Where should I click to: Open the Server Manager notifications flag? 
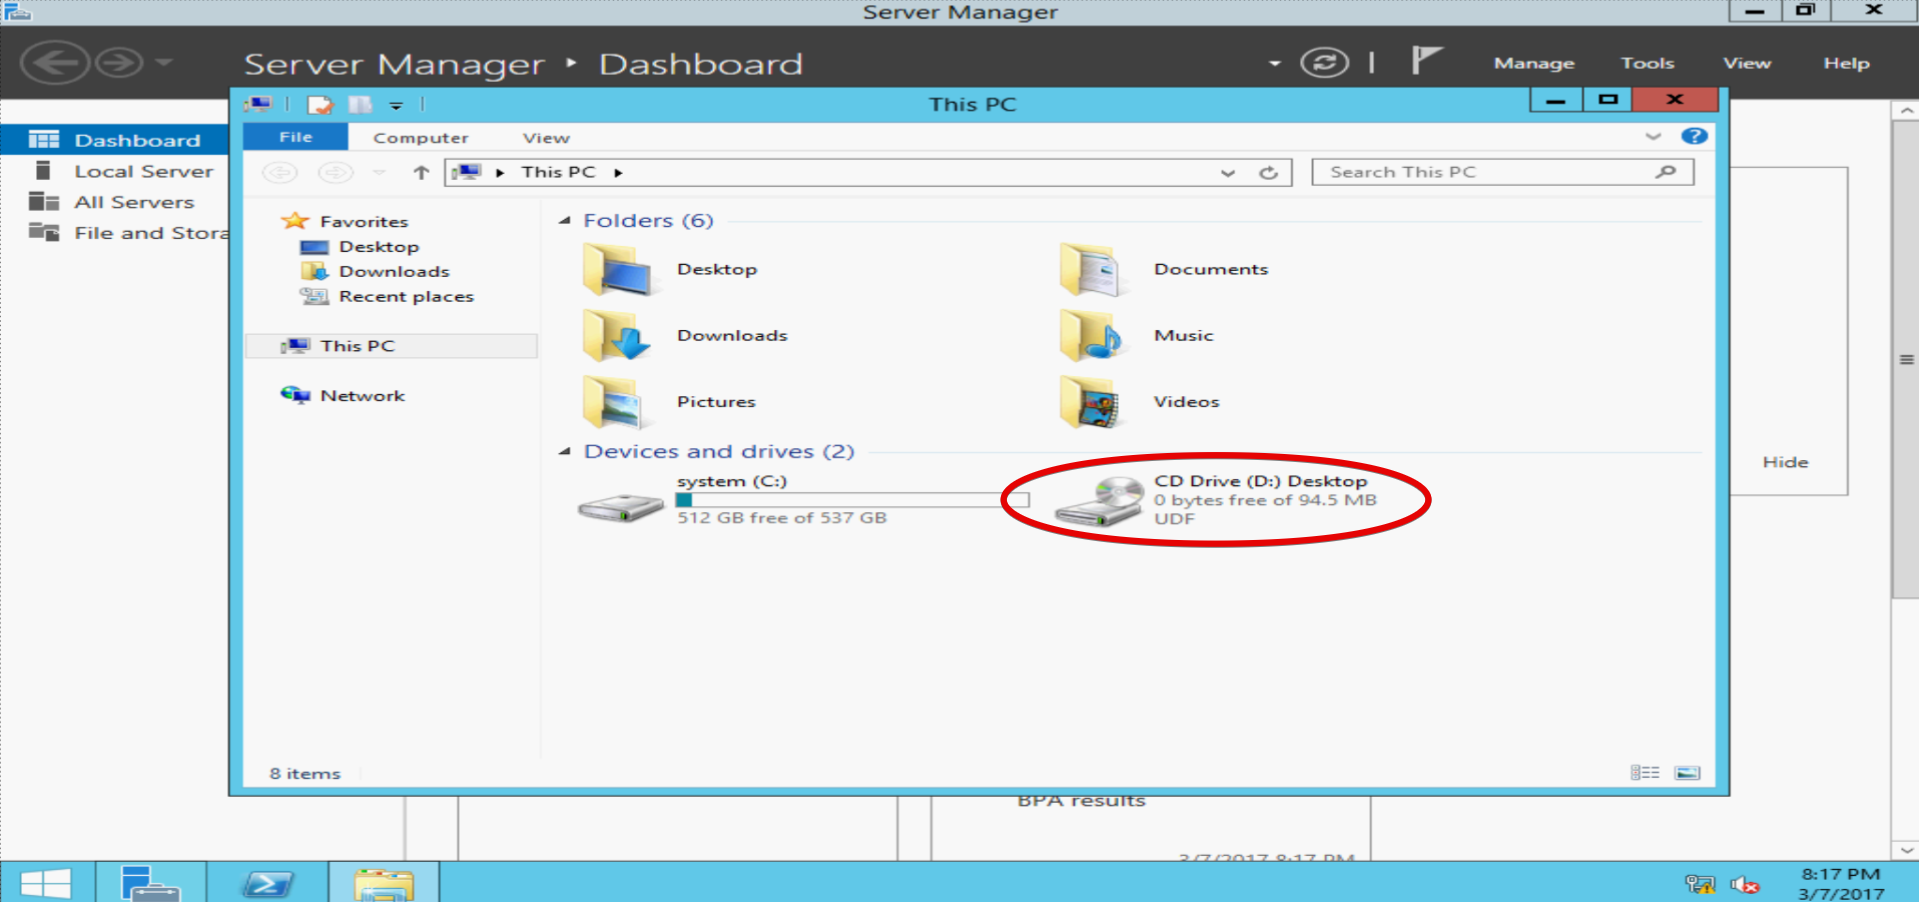1426,60
